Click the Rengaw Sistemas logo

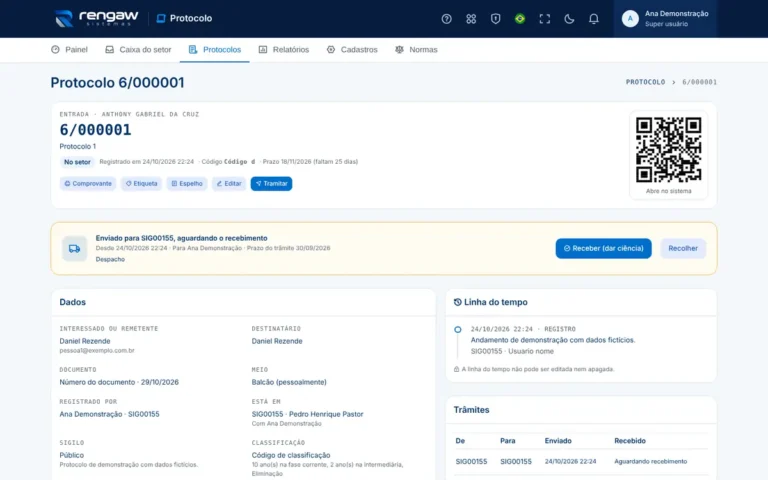97,18
